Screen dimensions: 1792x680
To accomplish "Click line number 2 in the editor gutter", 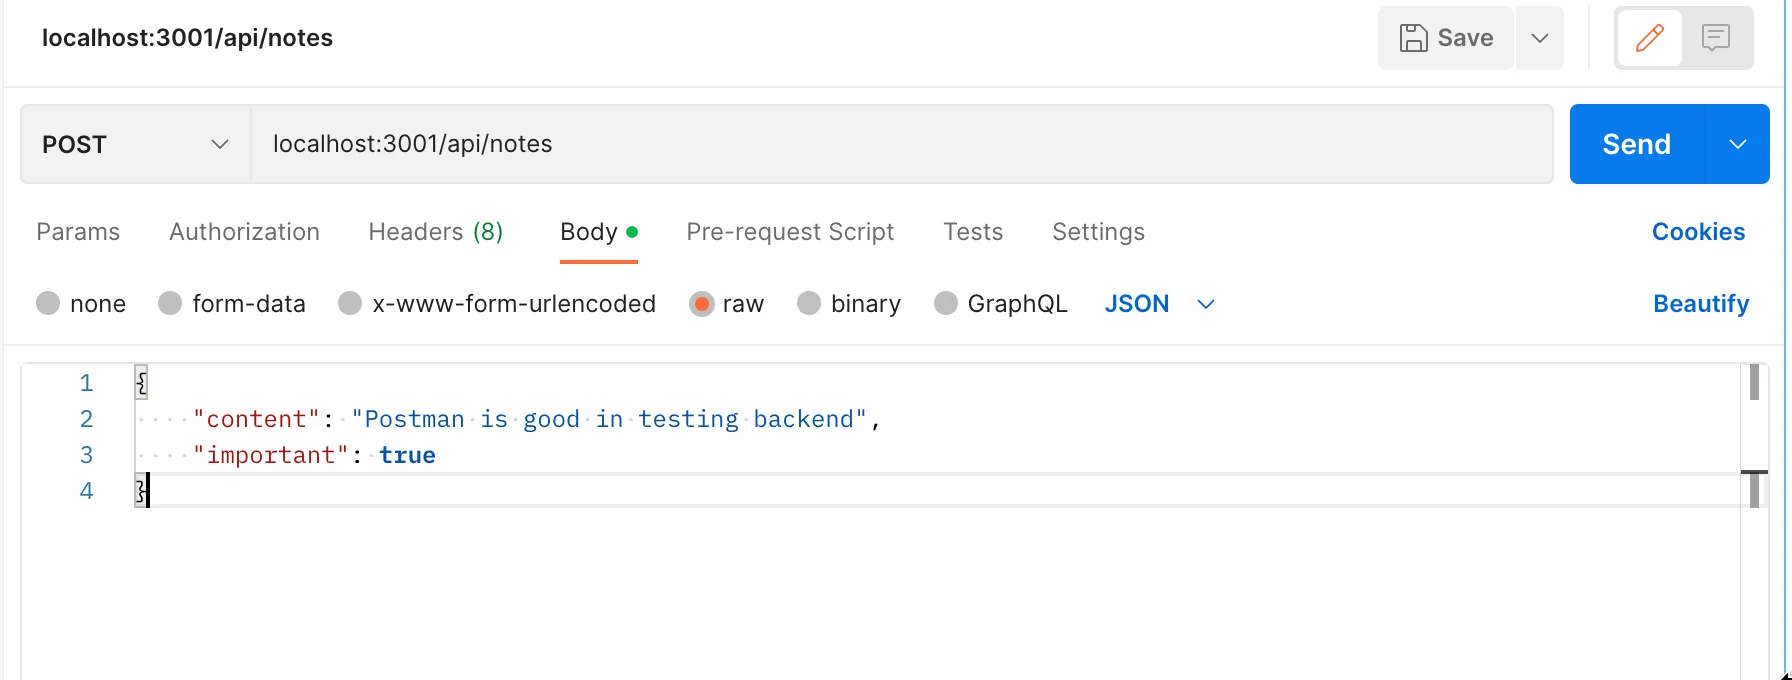I will point(87,419).
